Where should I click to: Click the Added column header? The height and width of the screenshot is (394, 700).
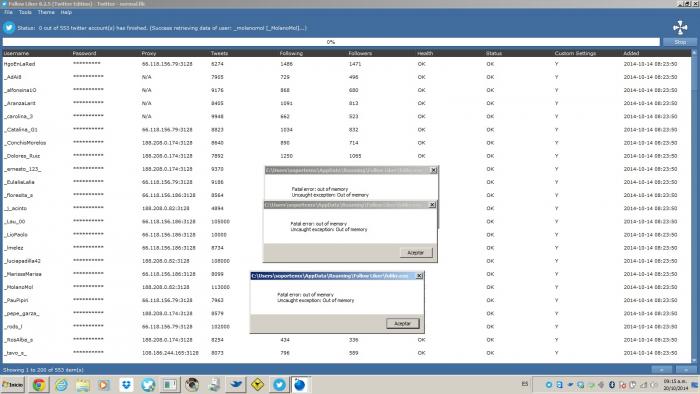[631, 53]
